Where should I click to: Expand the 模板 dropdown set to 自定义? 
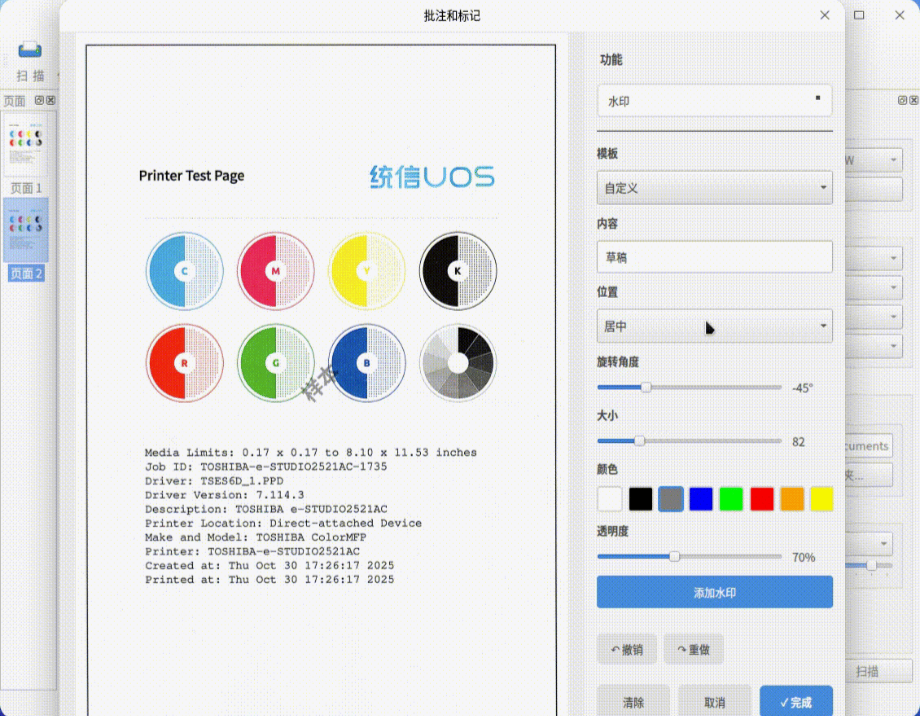coord(715,188)
